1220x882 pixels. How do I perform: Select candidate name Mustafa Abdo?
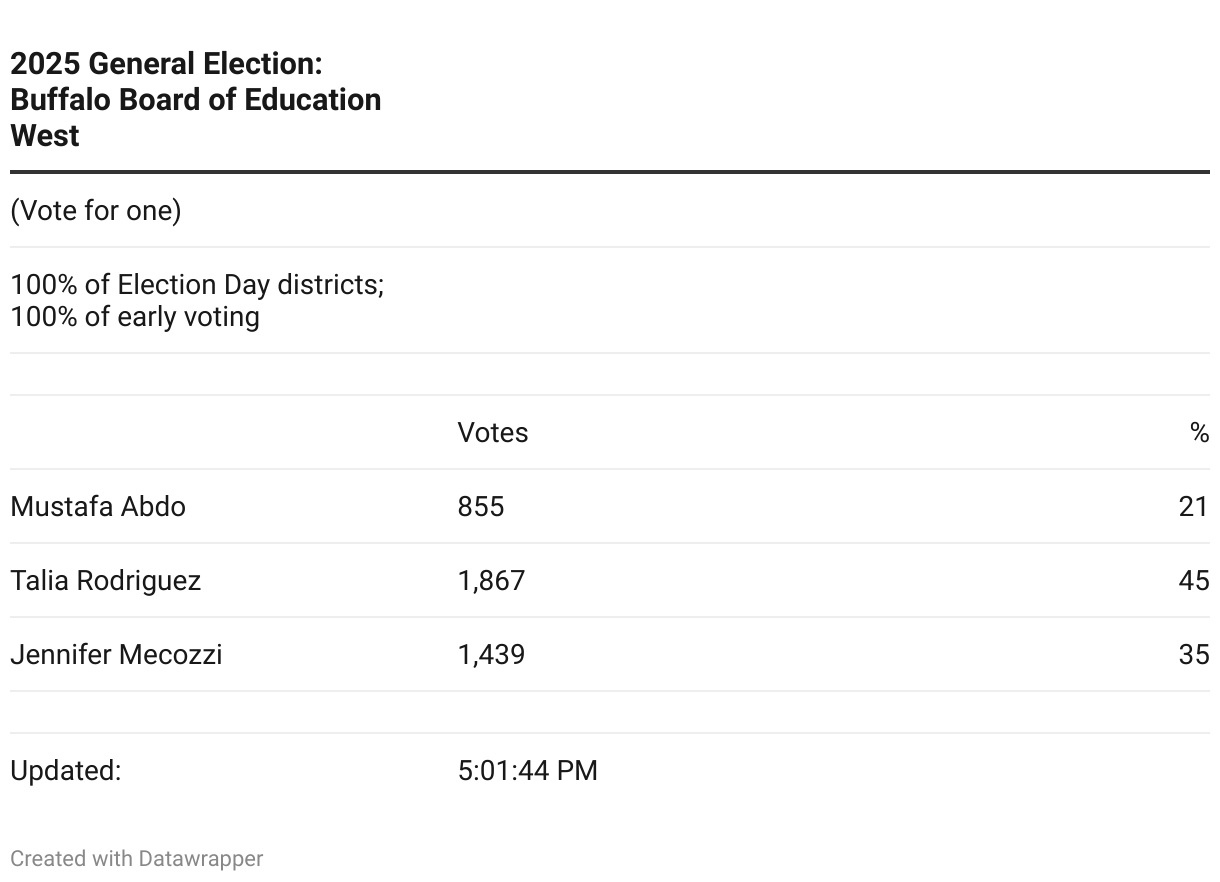98,507
